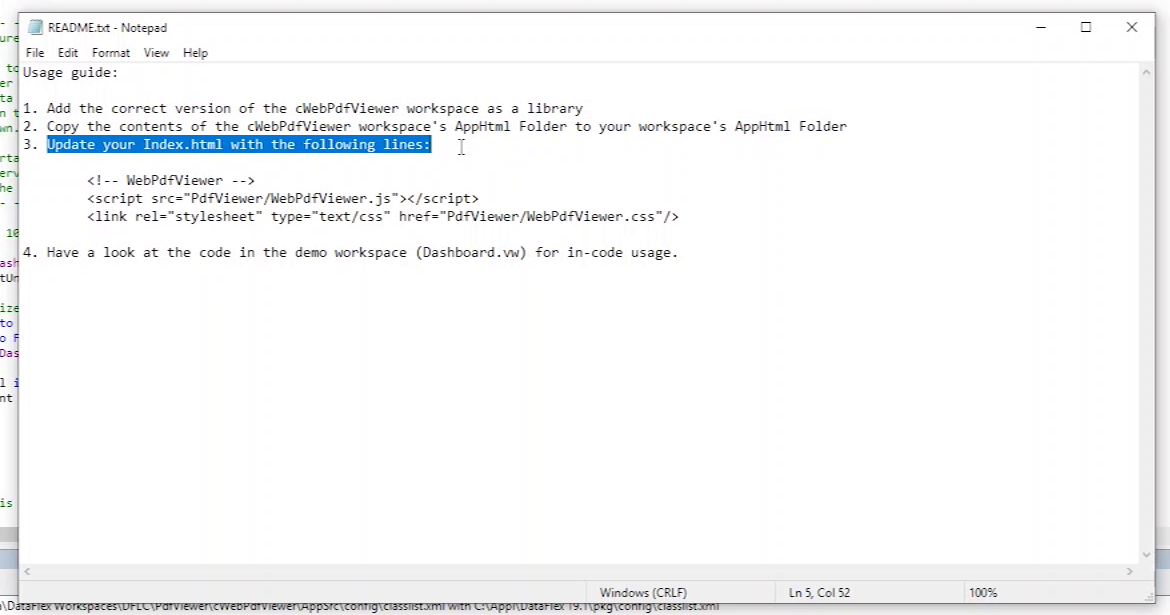Click the Notepad icon in the title bar

pyautogui.click(x=36, y=28)
